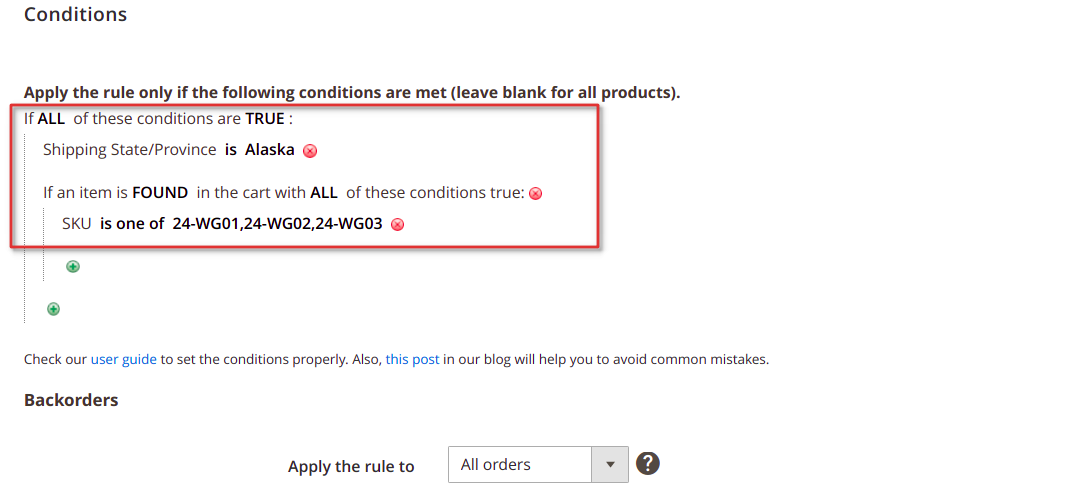Image resolution: width=1090 pixels, height=490 pixels.
Task: Click the Conditions section heading
Action: 75,14
